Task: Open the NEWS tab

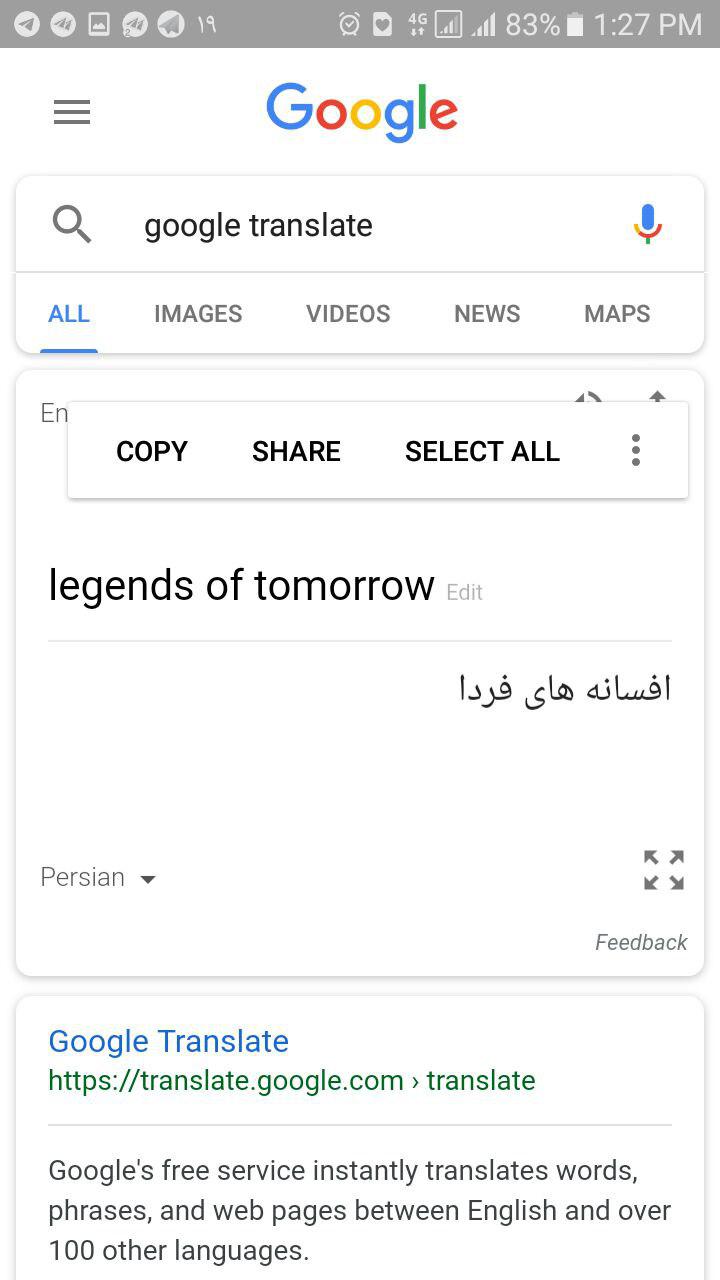Action: coord(487,314)
